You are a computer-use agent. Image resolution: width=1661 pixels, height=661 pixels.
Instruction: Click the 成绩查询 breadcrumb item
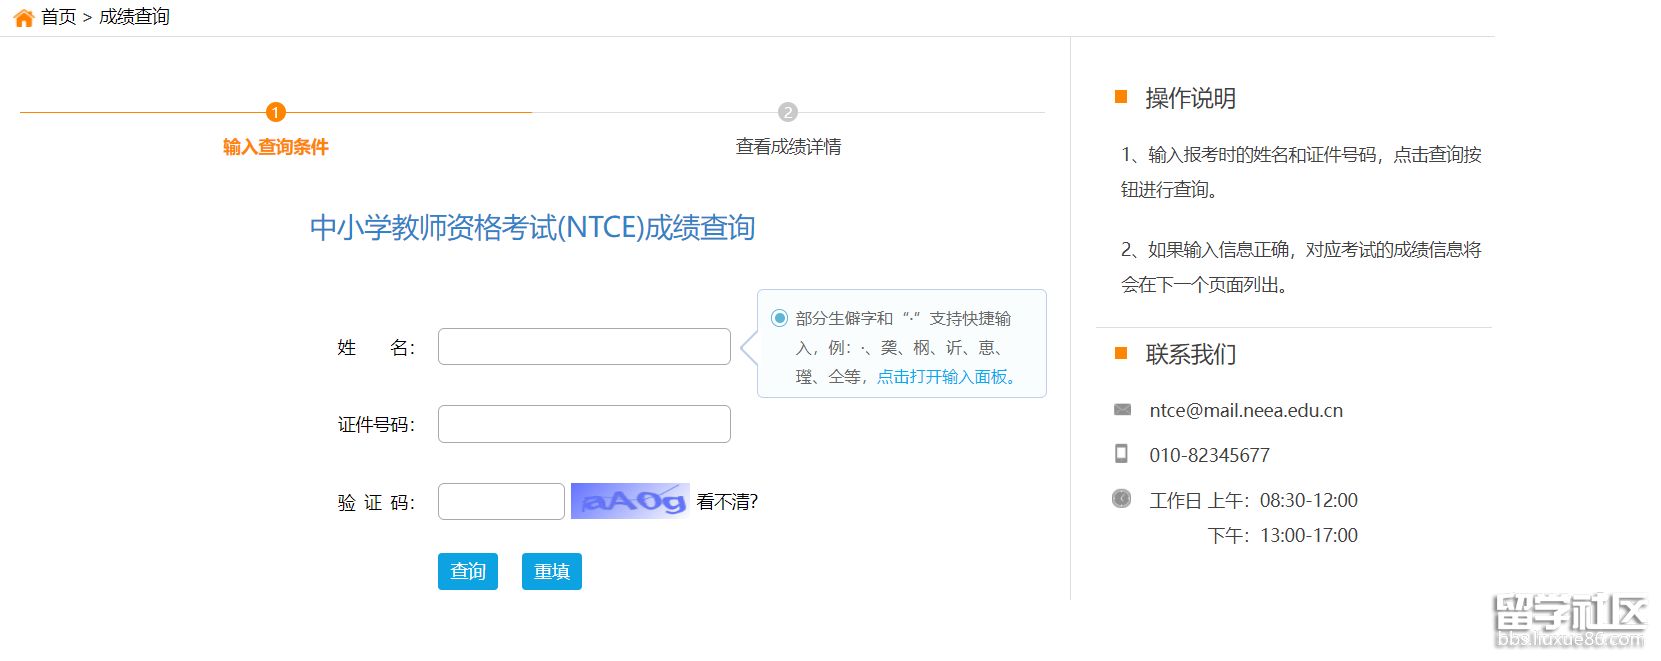pos(134,17)
